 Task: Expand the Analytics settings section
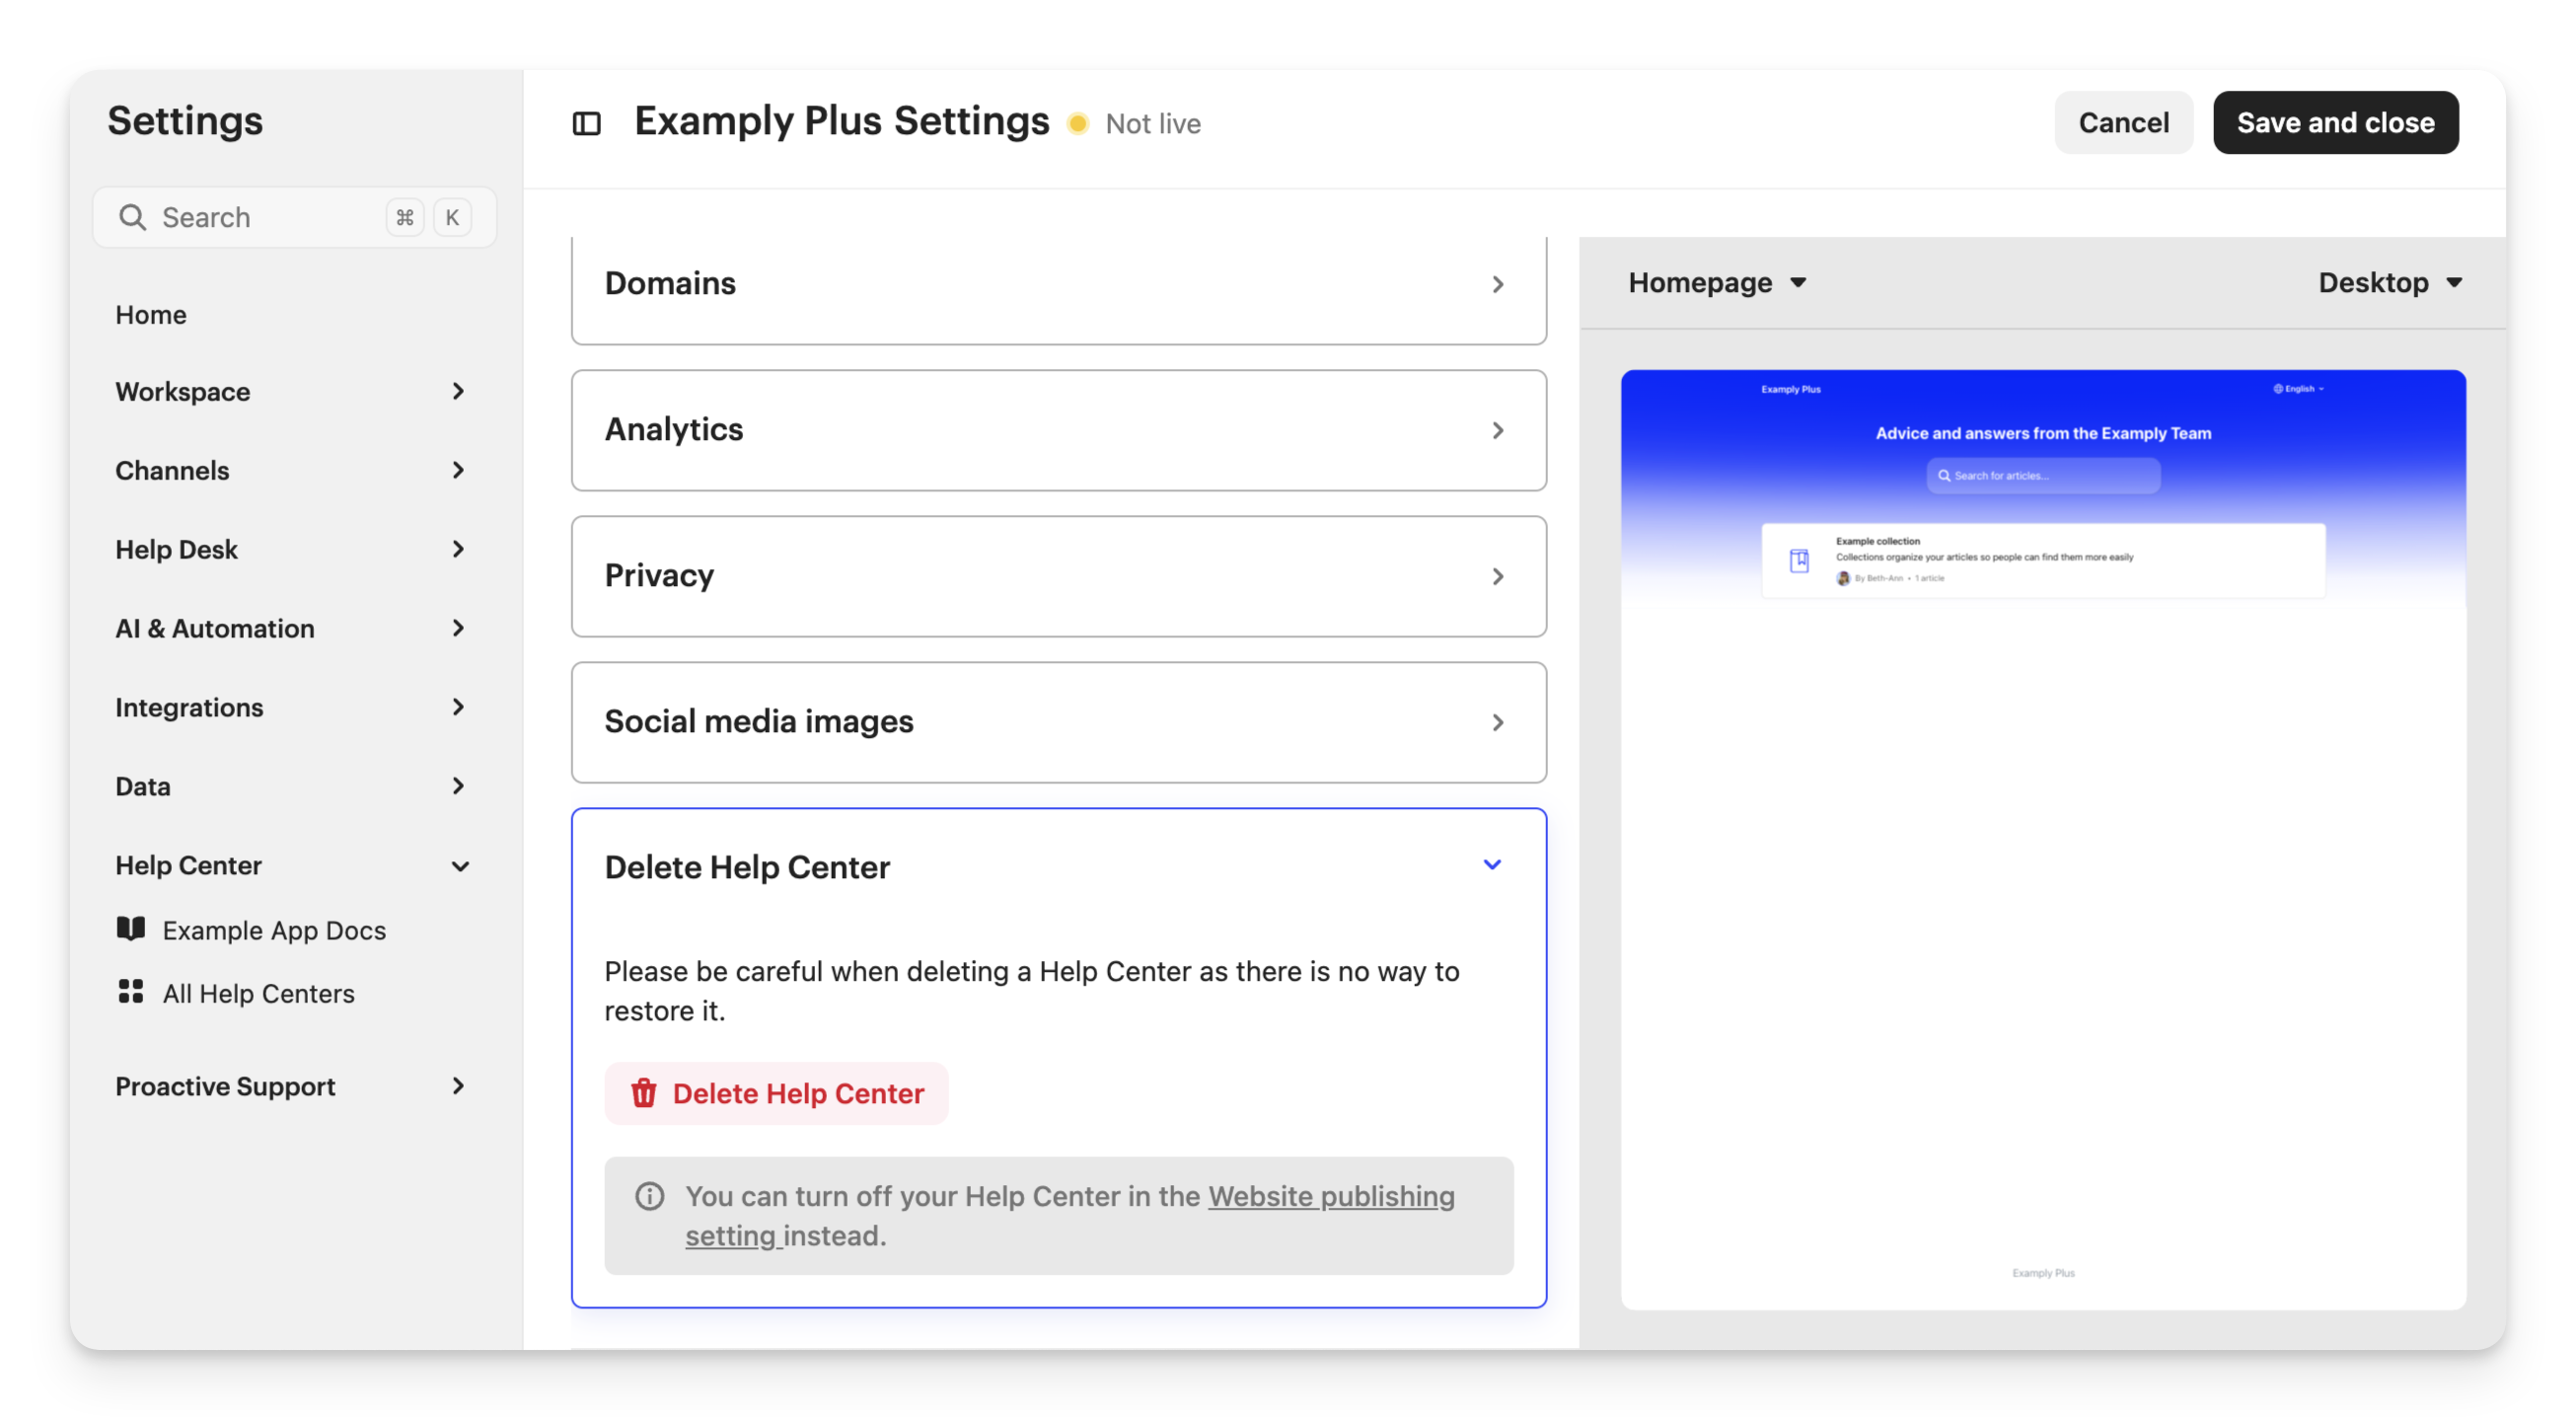click(x=1058, y=430)
